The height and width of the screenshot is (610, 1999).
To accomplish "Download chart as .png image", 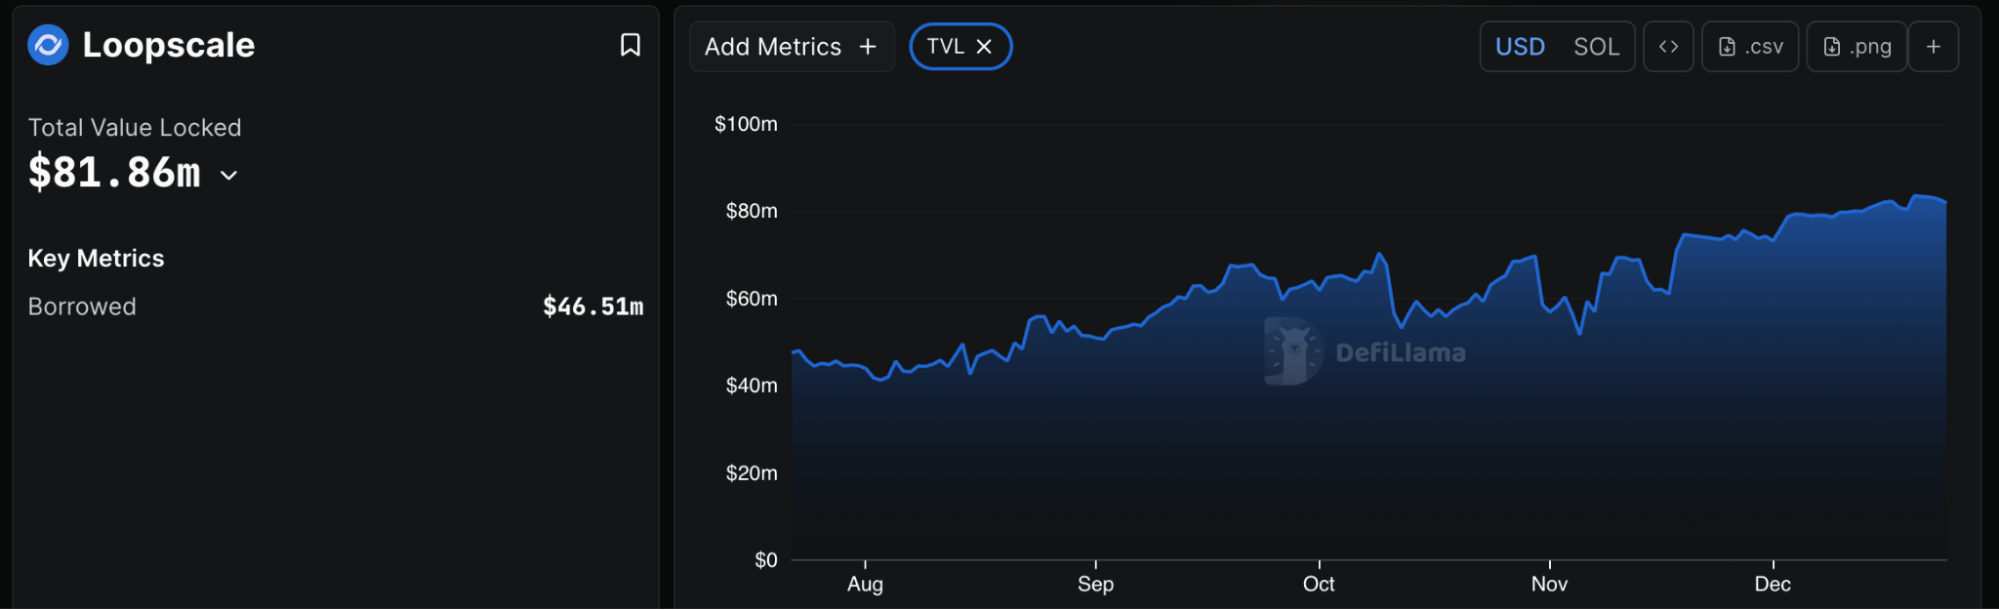I will [1857, 47].
